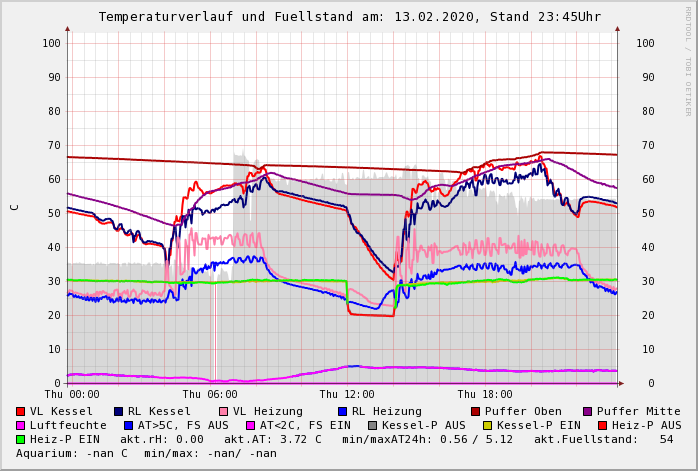Select the dark blue RL Kessel swatch
The image size is (698, 471).
119,411
